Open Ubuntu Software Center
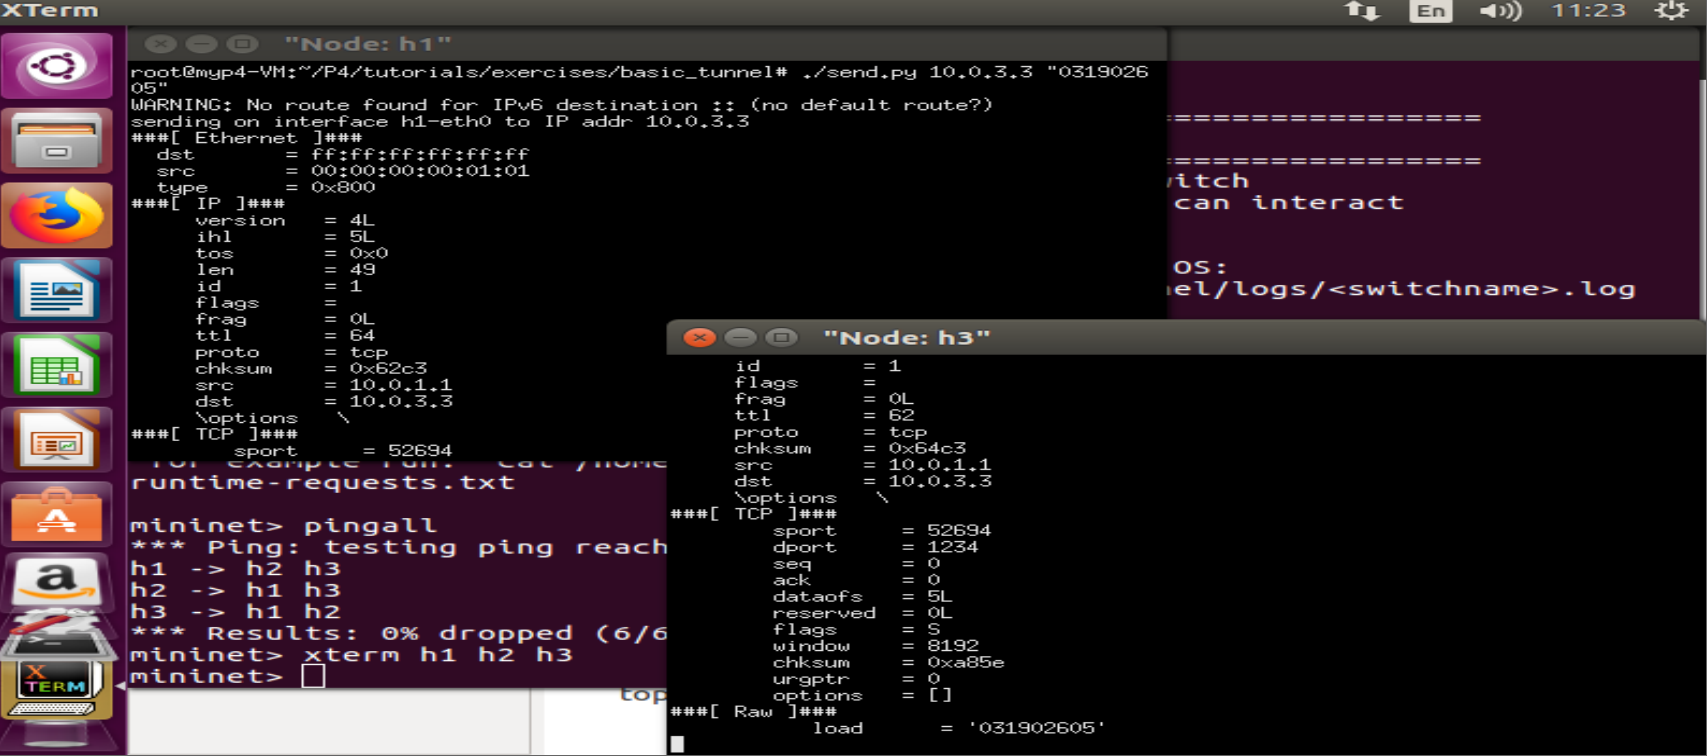Screen dimensions: 1707x756 [57, 516]
